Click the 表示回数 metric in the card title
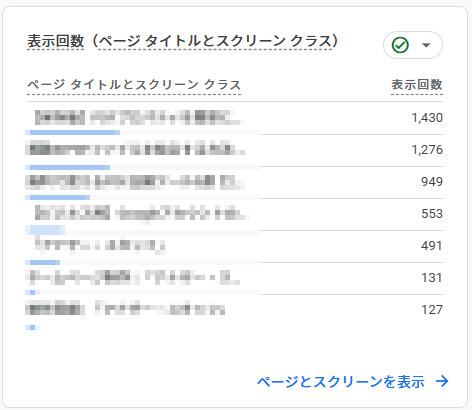The width and height of the screenshot is (472, 410). 55,41
